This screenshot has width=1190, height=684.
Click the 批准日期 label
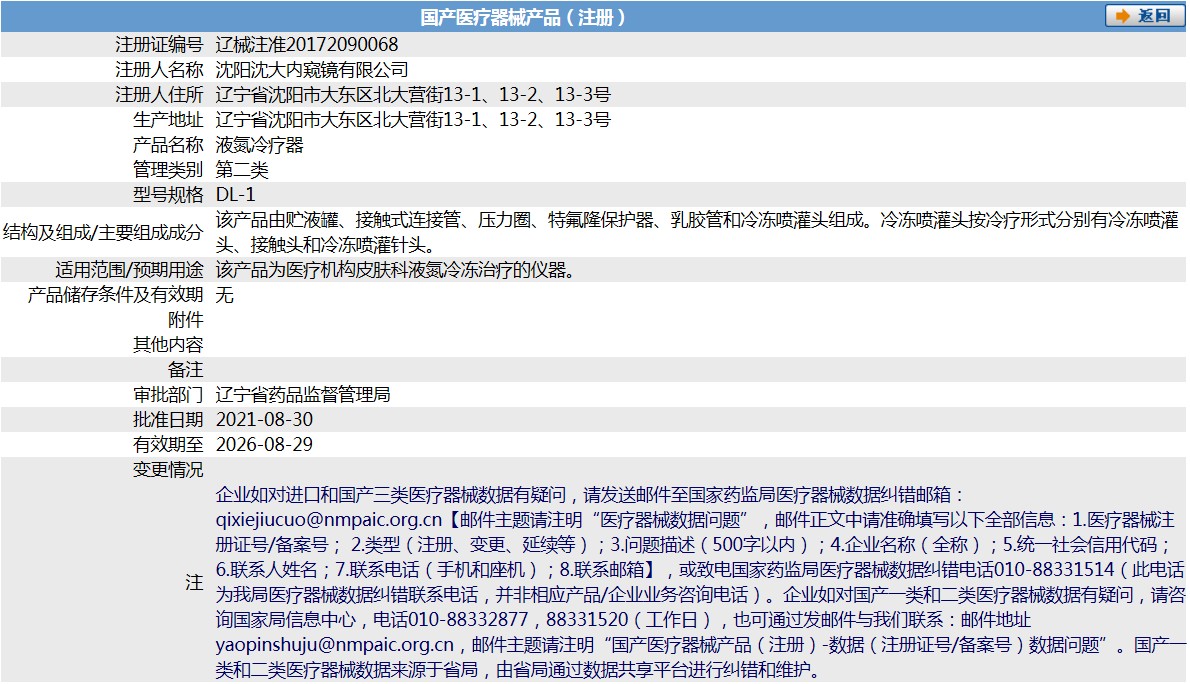[x=168, y=420]
